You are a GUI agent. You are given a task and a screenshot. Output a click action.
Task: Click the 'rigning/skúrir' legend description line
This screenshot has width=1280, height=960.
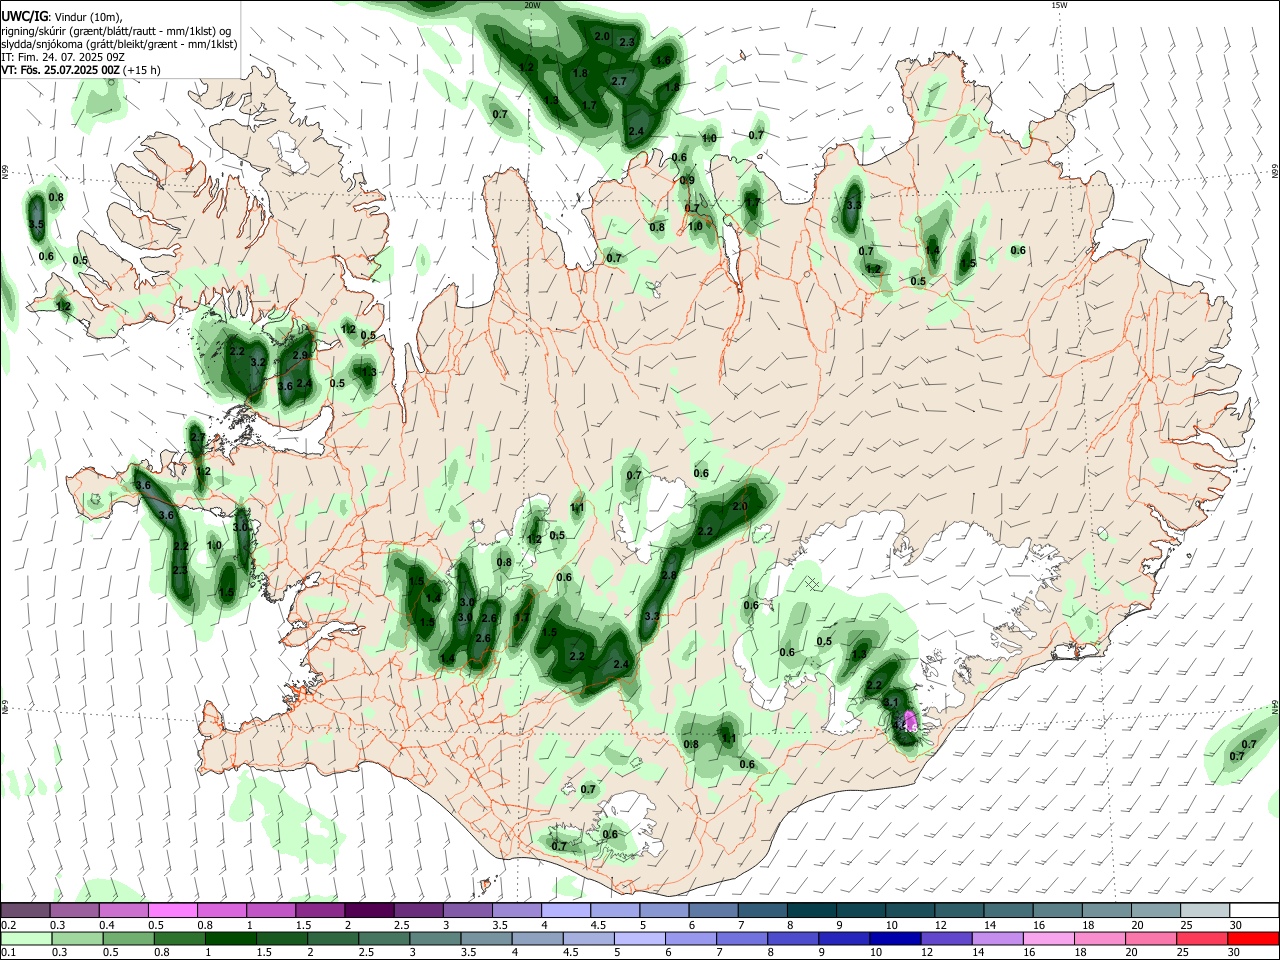click(x=115, y=31)
